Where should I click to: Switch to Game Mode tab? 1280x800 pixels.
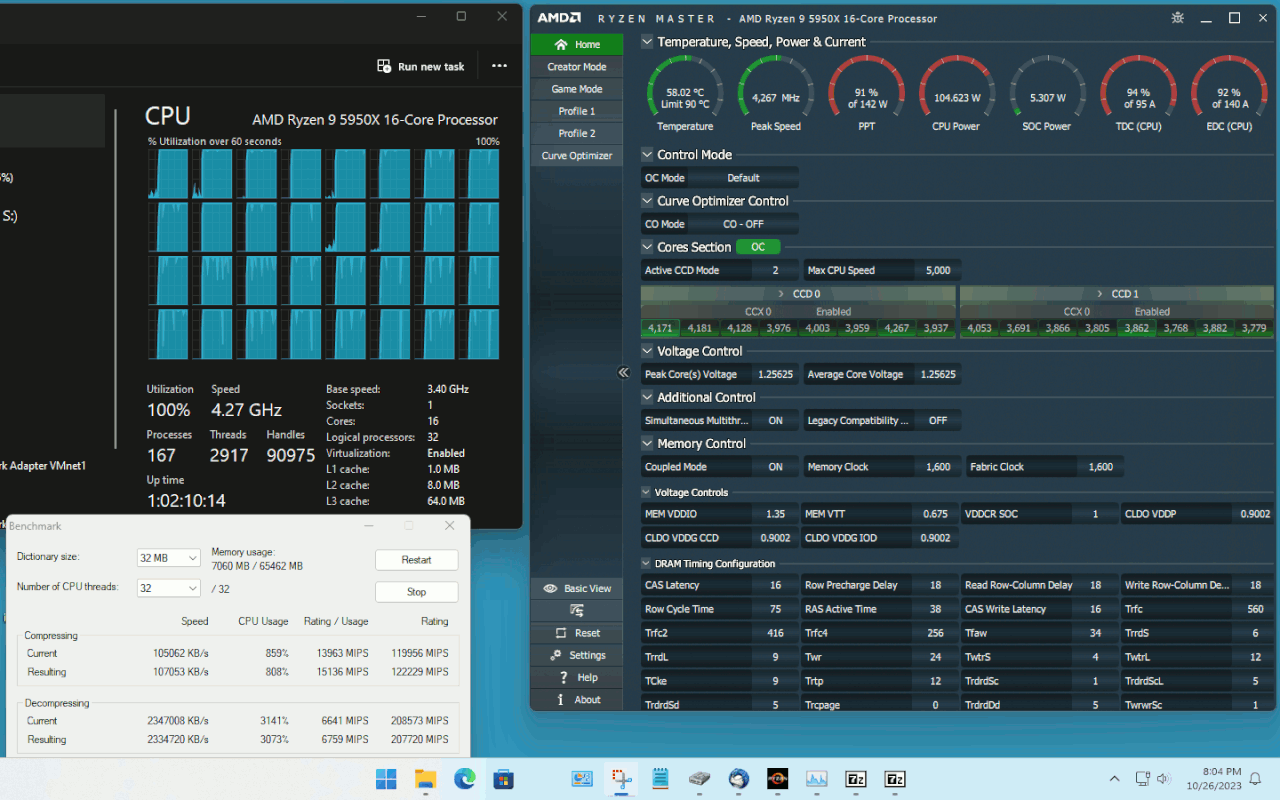click(x=577, y=89)
